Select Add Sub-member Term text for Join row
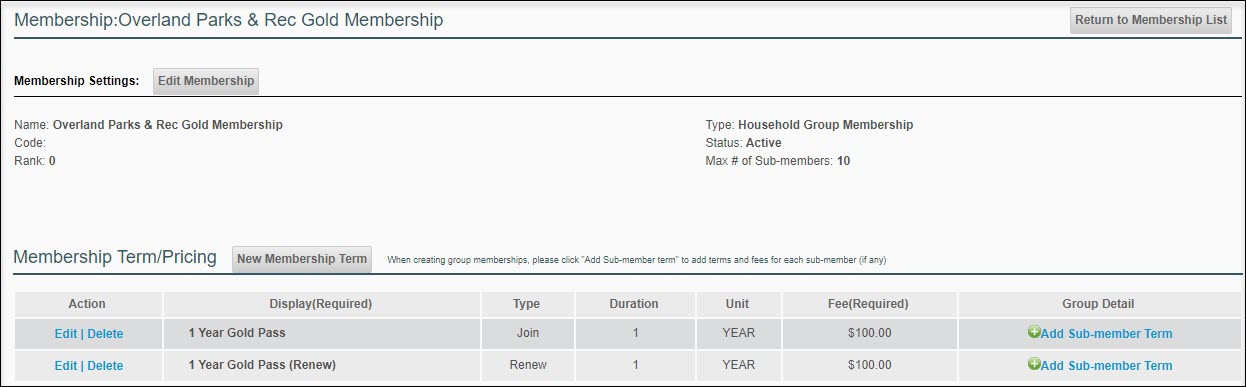Viewport: 1246px width, 387px height. tap(1107, 334)
